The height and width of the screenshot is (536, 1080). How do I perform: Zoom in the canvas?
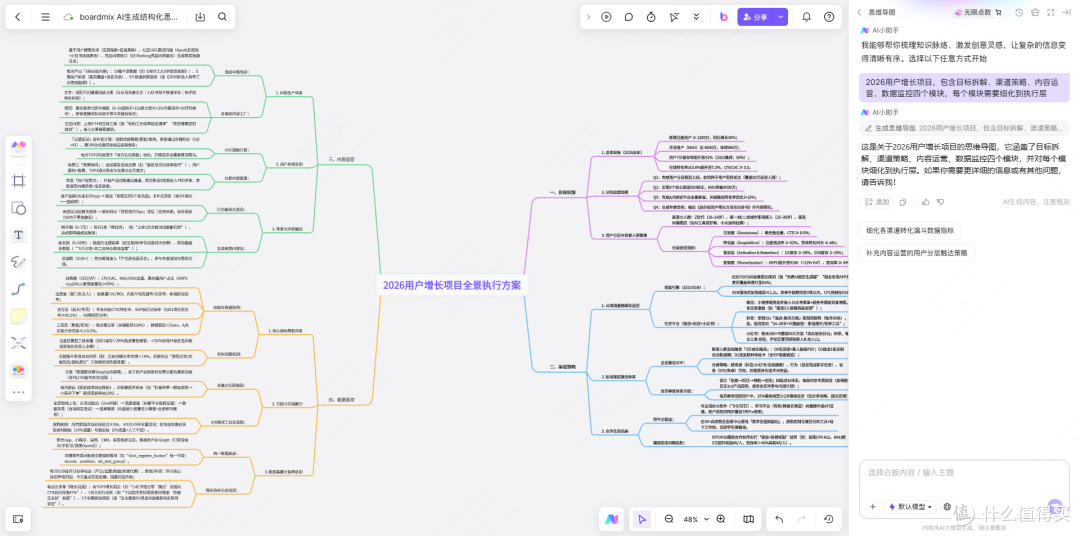click(721, 519)
